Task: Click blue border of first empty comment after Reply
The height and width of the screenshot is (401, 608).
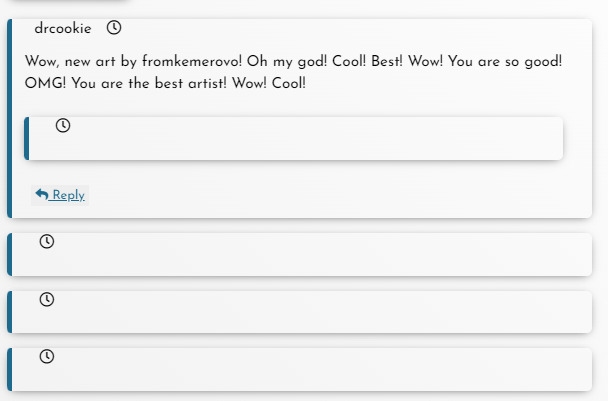Action: [x=10, y=254]
